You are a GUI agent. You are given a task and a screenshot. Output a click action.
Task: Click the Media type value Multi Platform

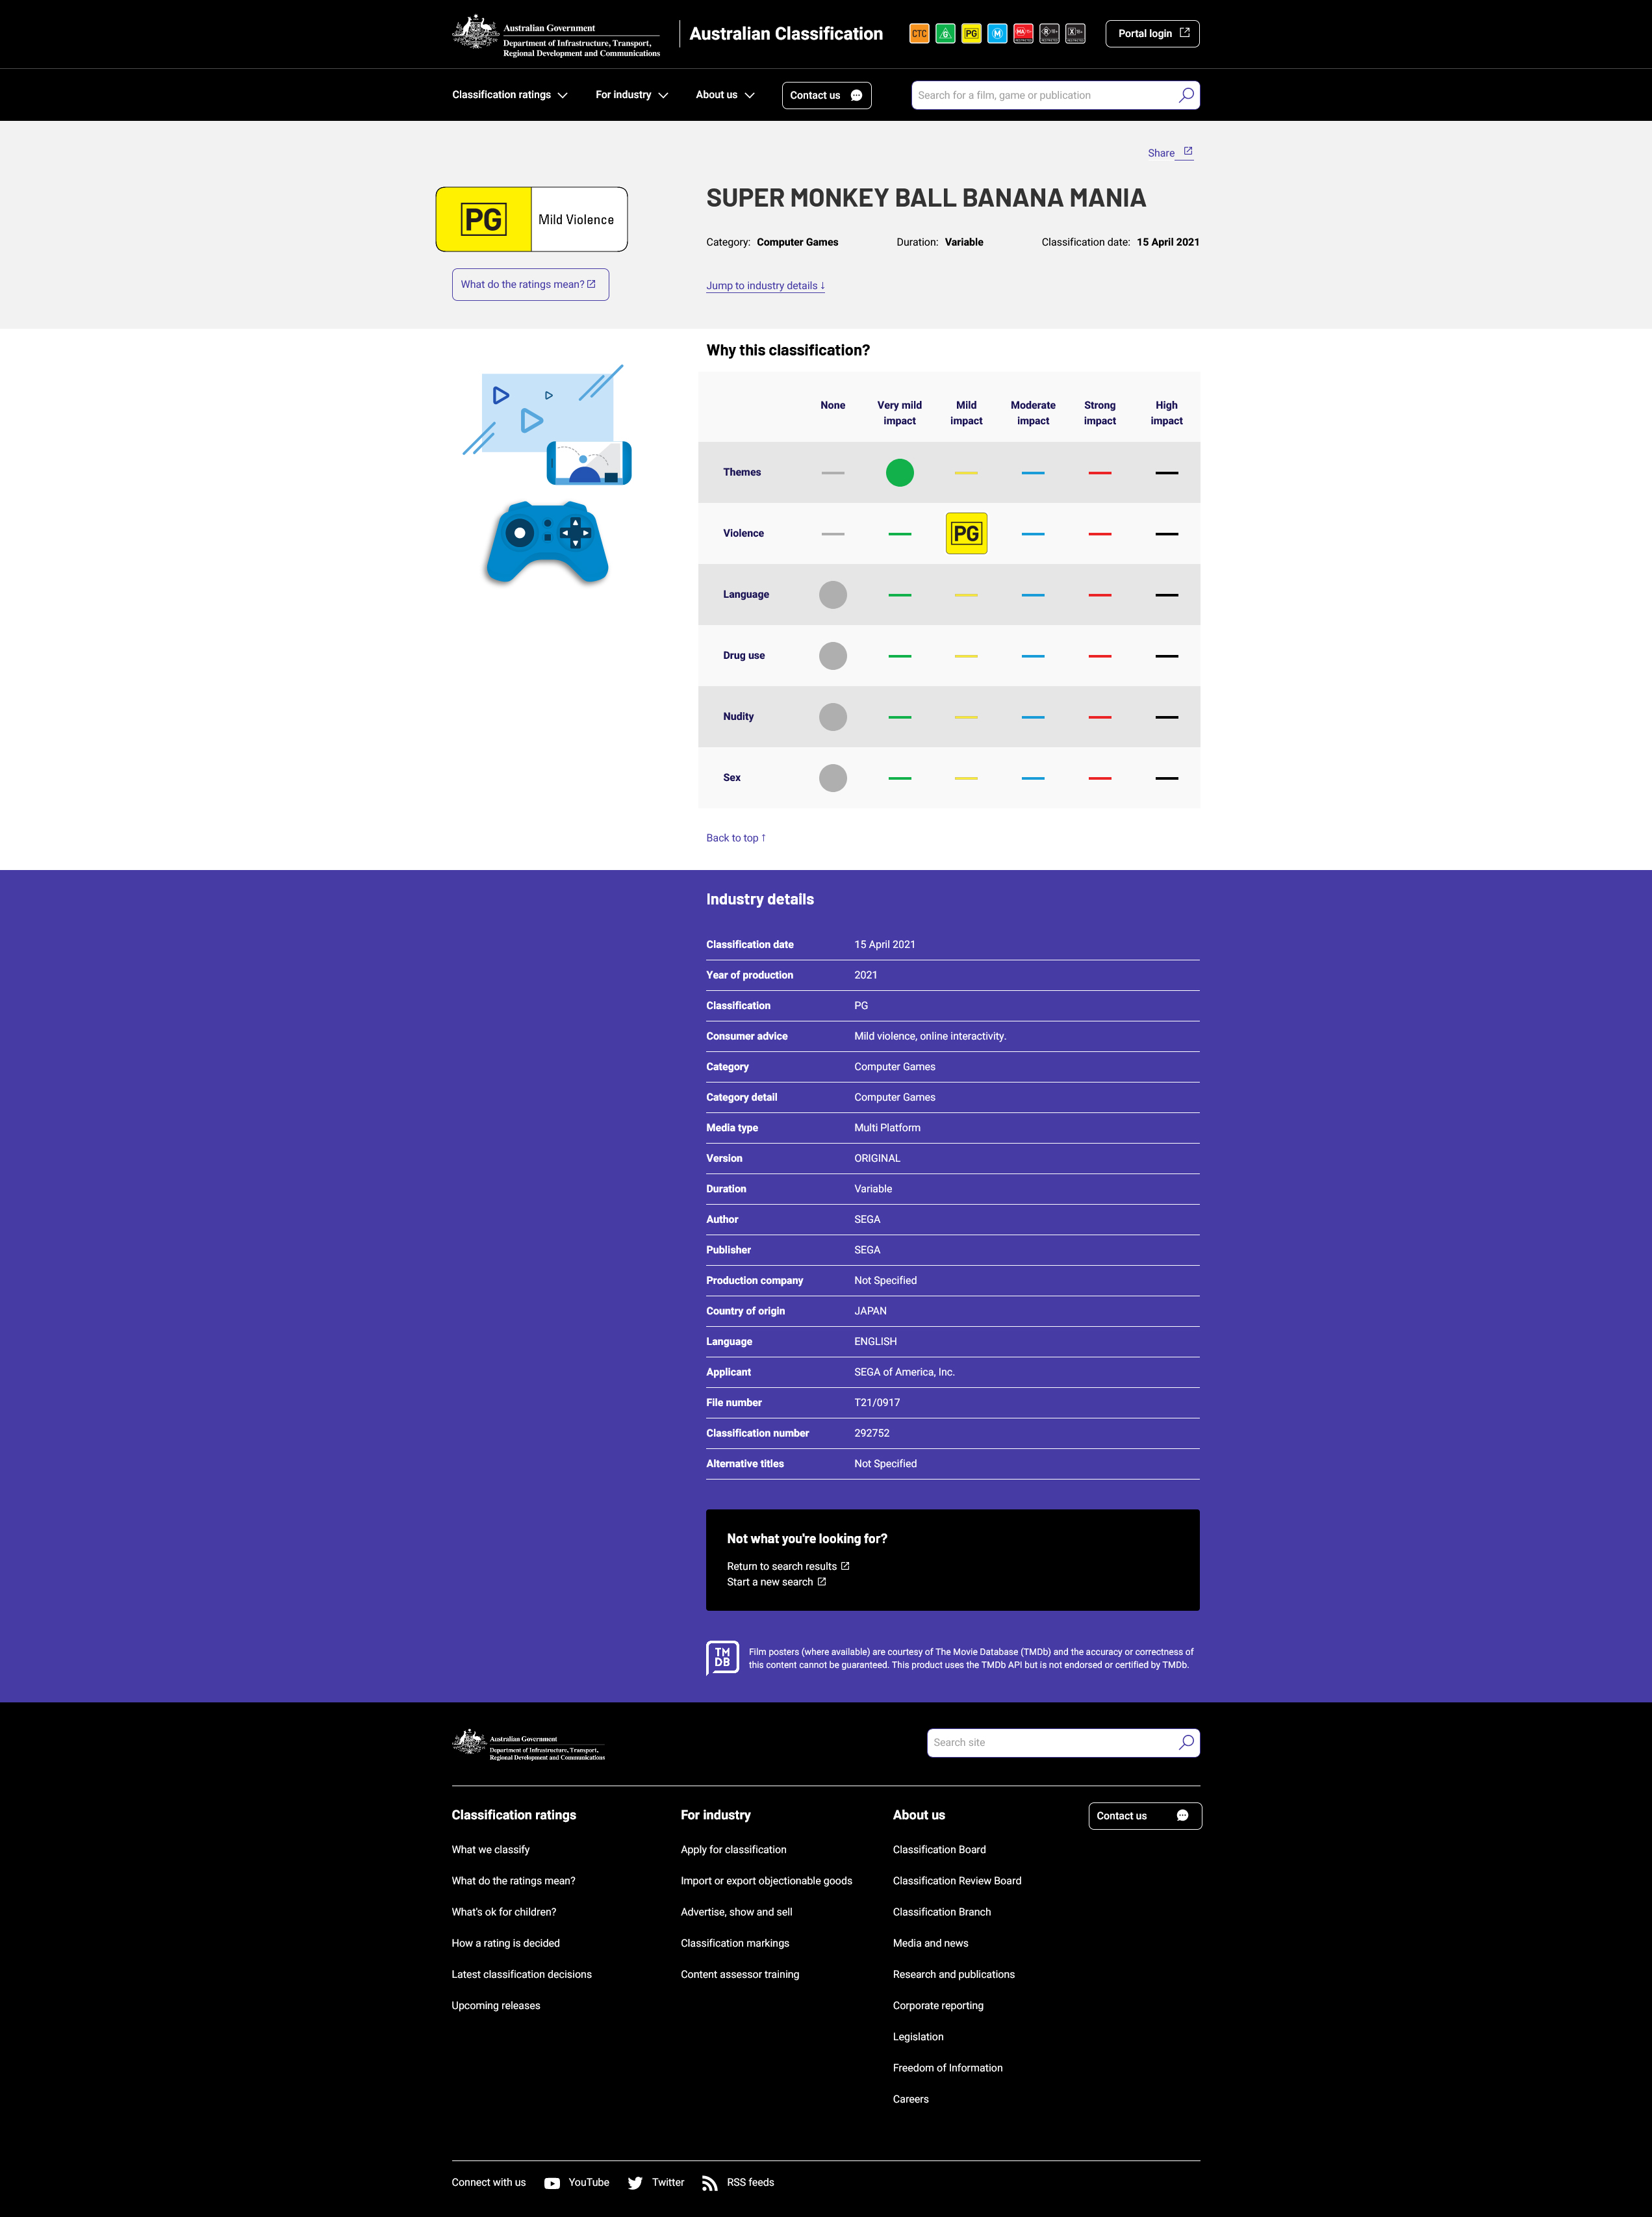point(888,1128)
